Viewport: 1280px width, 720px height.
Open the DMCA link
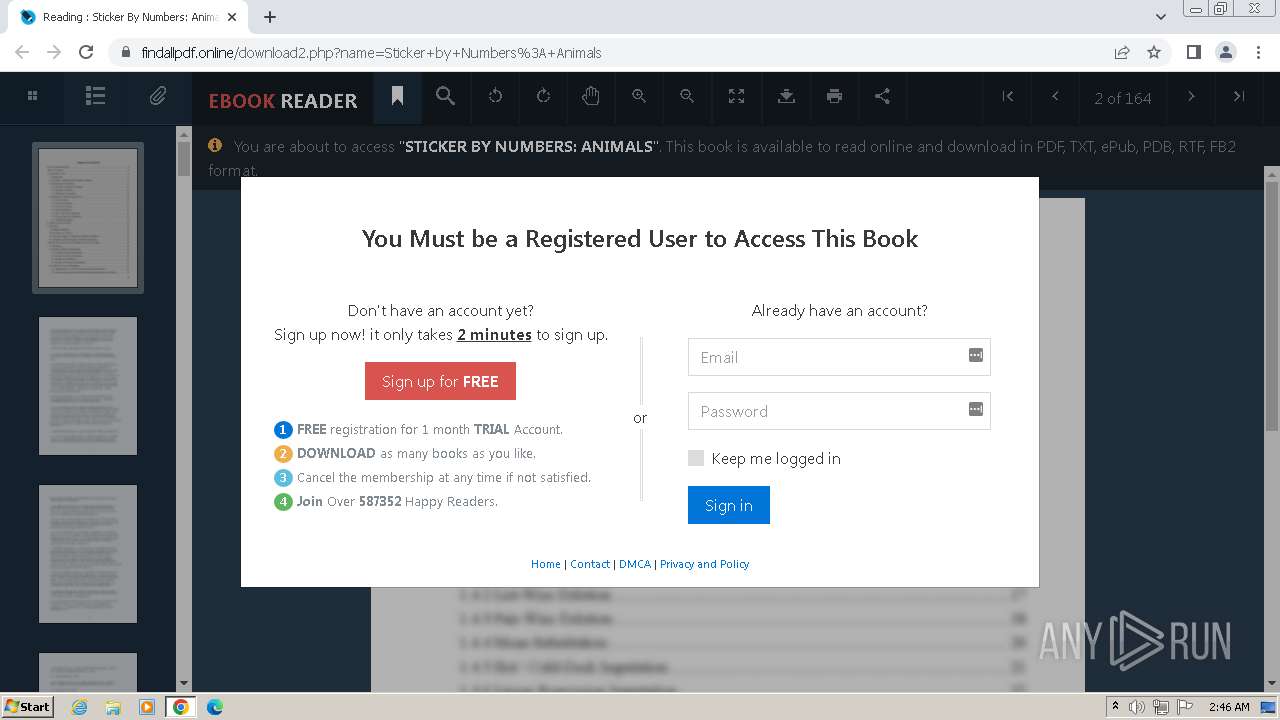click(635, 564)
